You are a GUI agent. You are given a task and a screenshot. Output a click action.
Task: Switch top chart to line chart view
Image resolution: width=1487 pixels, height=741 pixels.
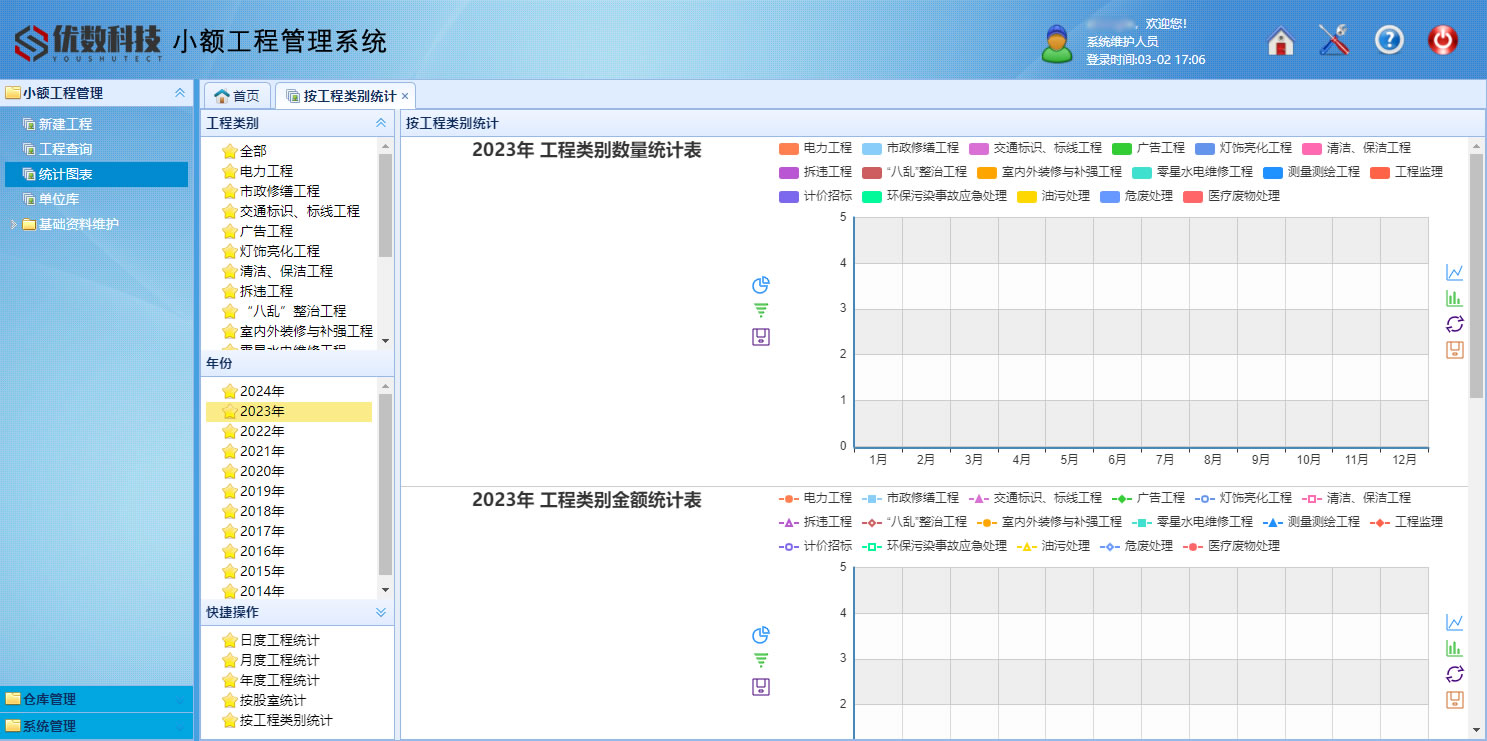coord(1454,272)
